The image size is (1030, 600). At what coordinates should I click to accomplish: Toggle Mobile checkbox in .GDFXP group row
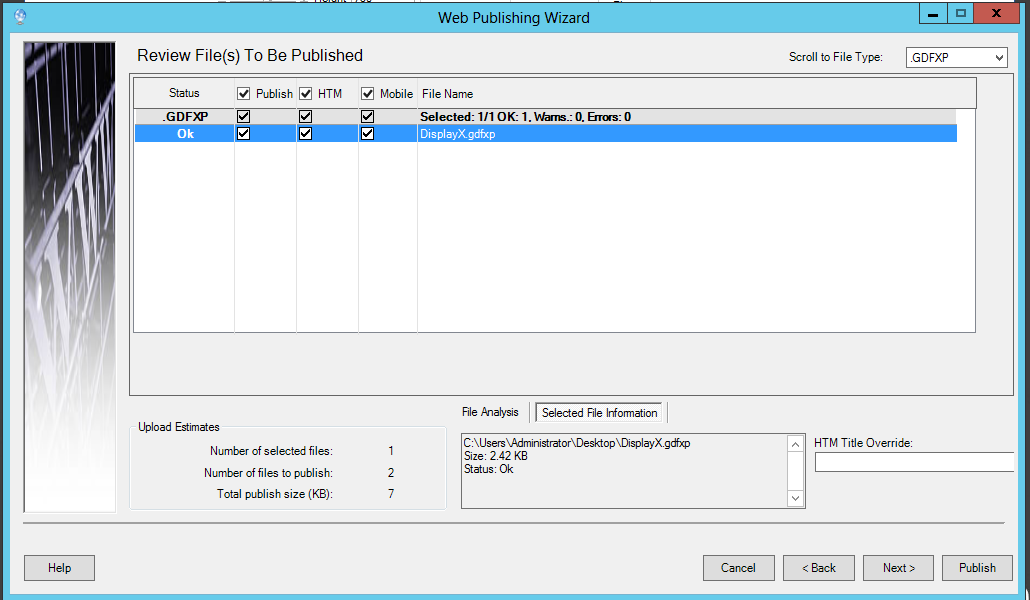(368, 117)
